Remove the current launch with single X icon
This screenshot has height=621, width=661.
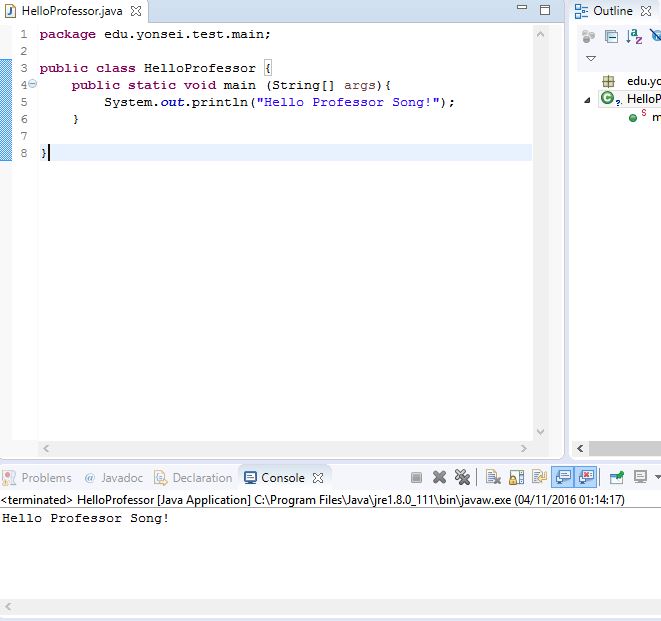pyautogui.click(x=439, y=478)
